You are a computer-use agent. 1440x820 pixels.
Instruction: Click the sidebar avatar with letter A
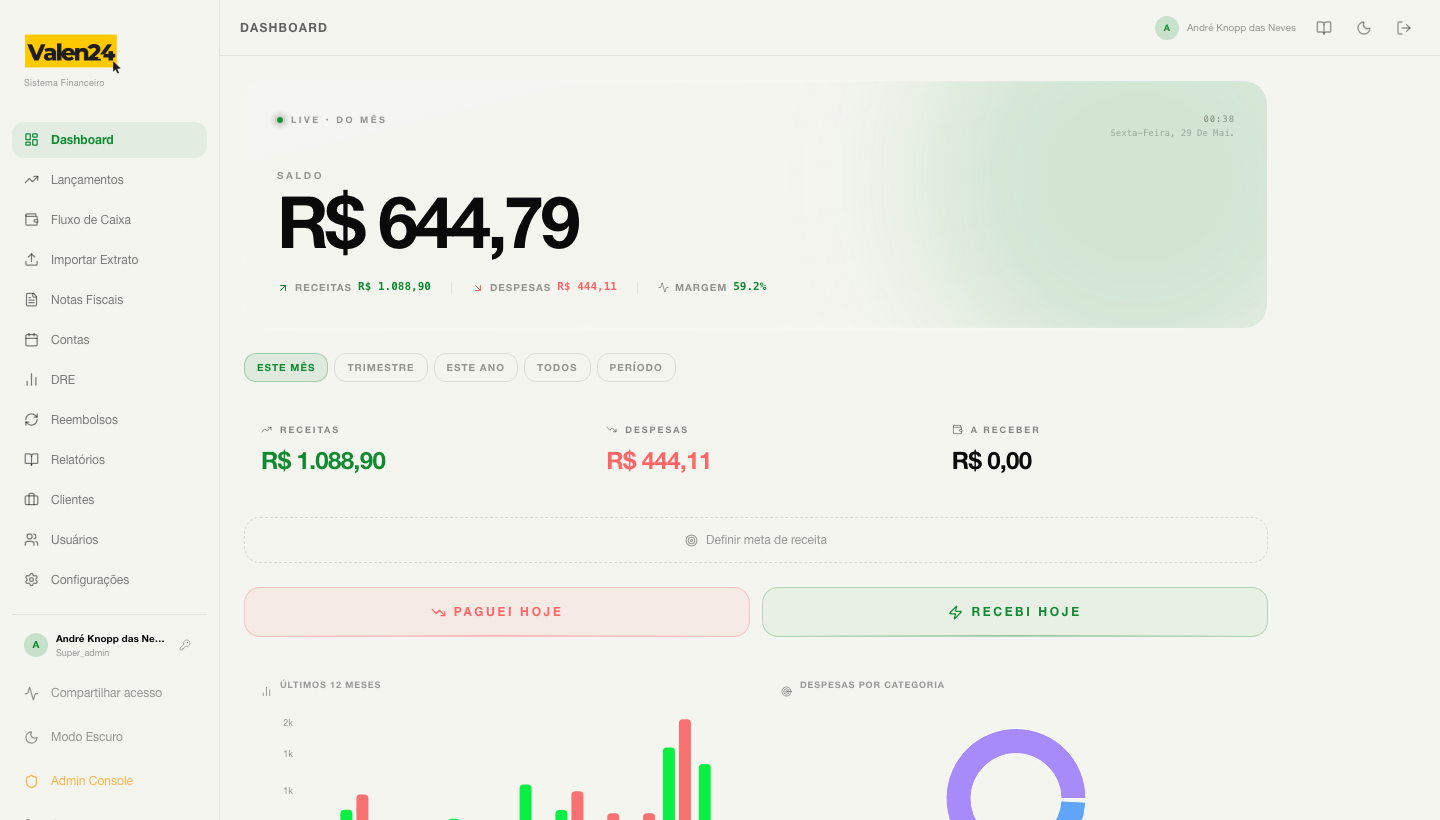click(x=36, y=645)
